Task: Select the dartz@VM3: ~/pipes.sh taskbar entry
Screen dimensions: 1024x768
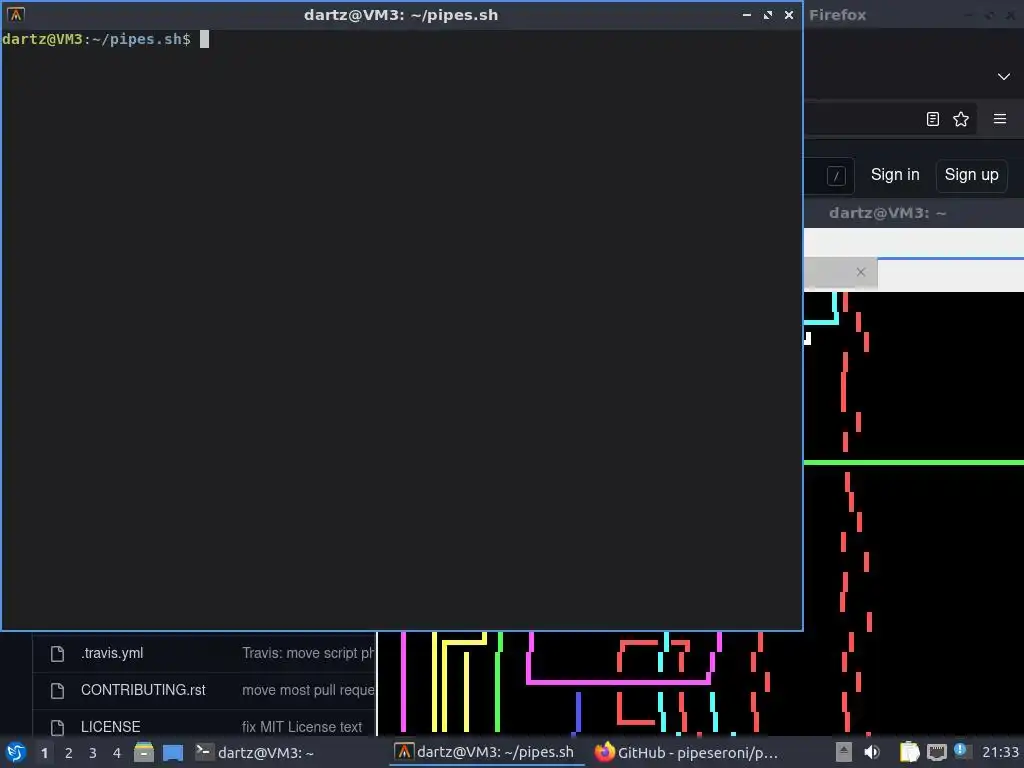Action: click(x=485, y=752)
